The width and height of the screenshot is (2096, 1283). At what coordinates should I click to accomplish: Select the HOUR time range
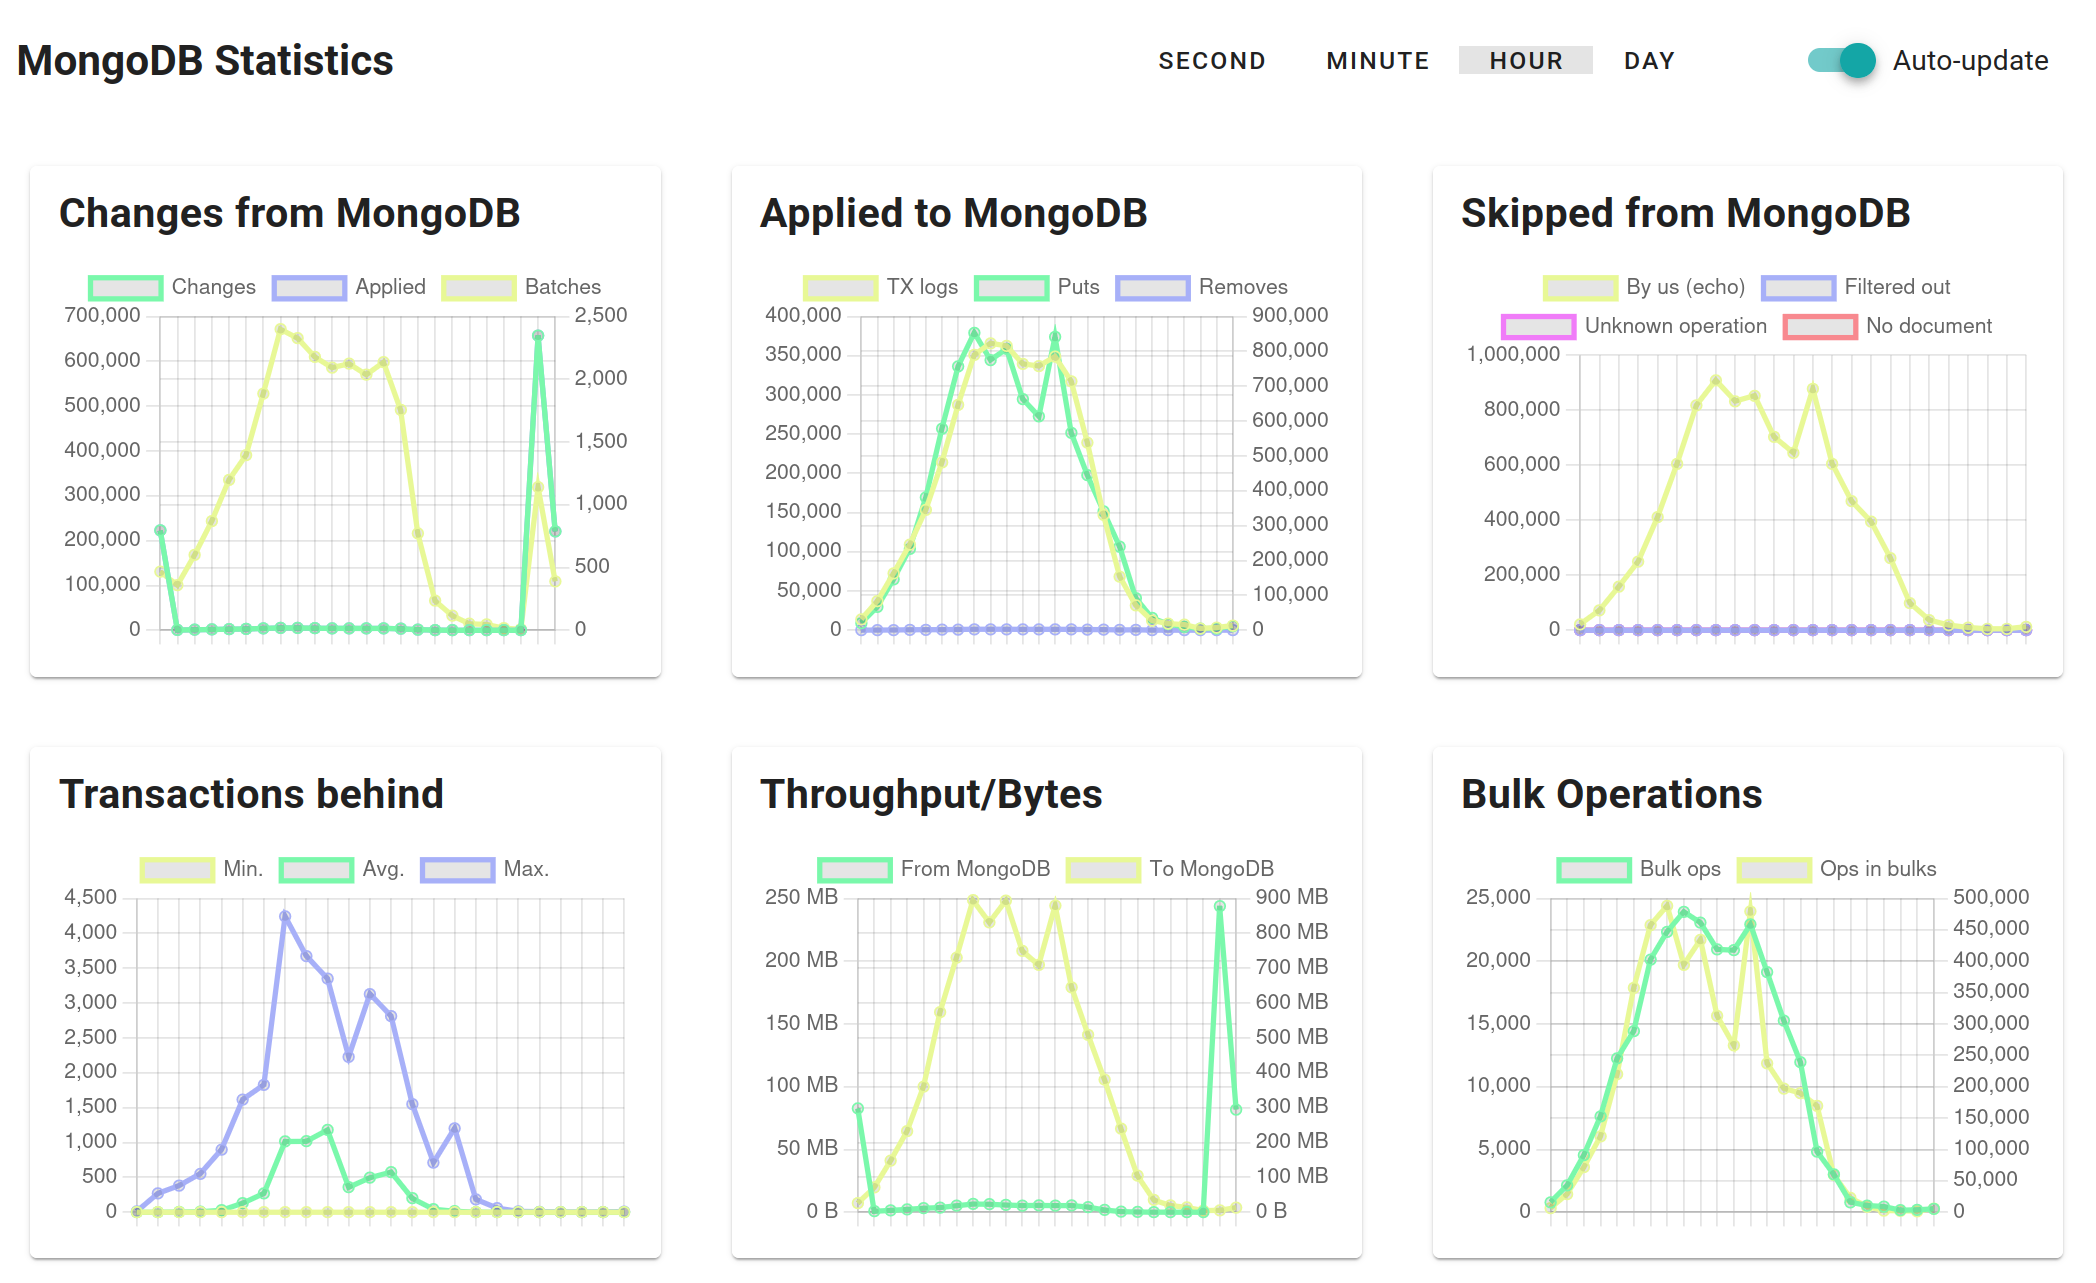(1526, 61)
